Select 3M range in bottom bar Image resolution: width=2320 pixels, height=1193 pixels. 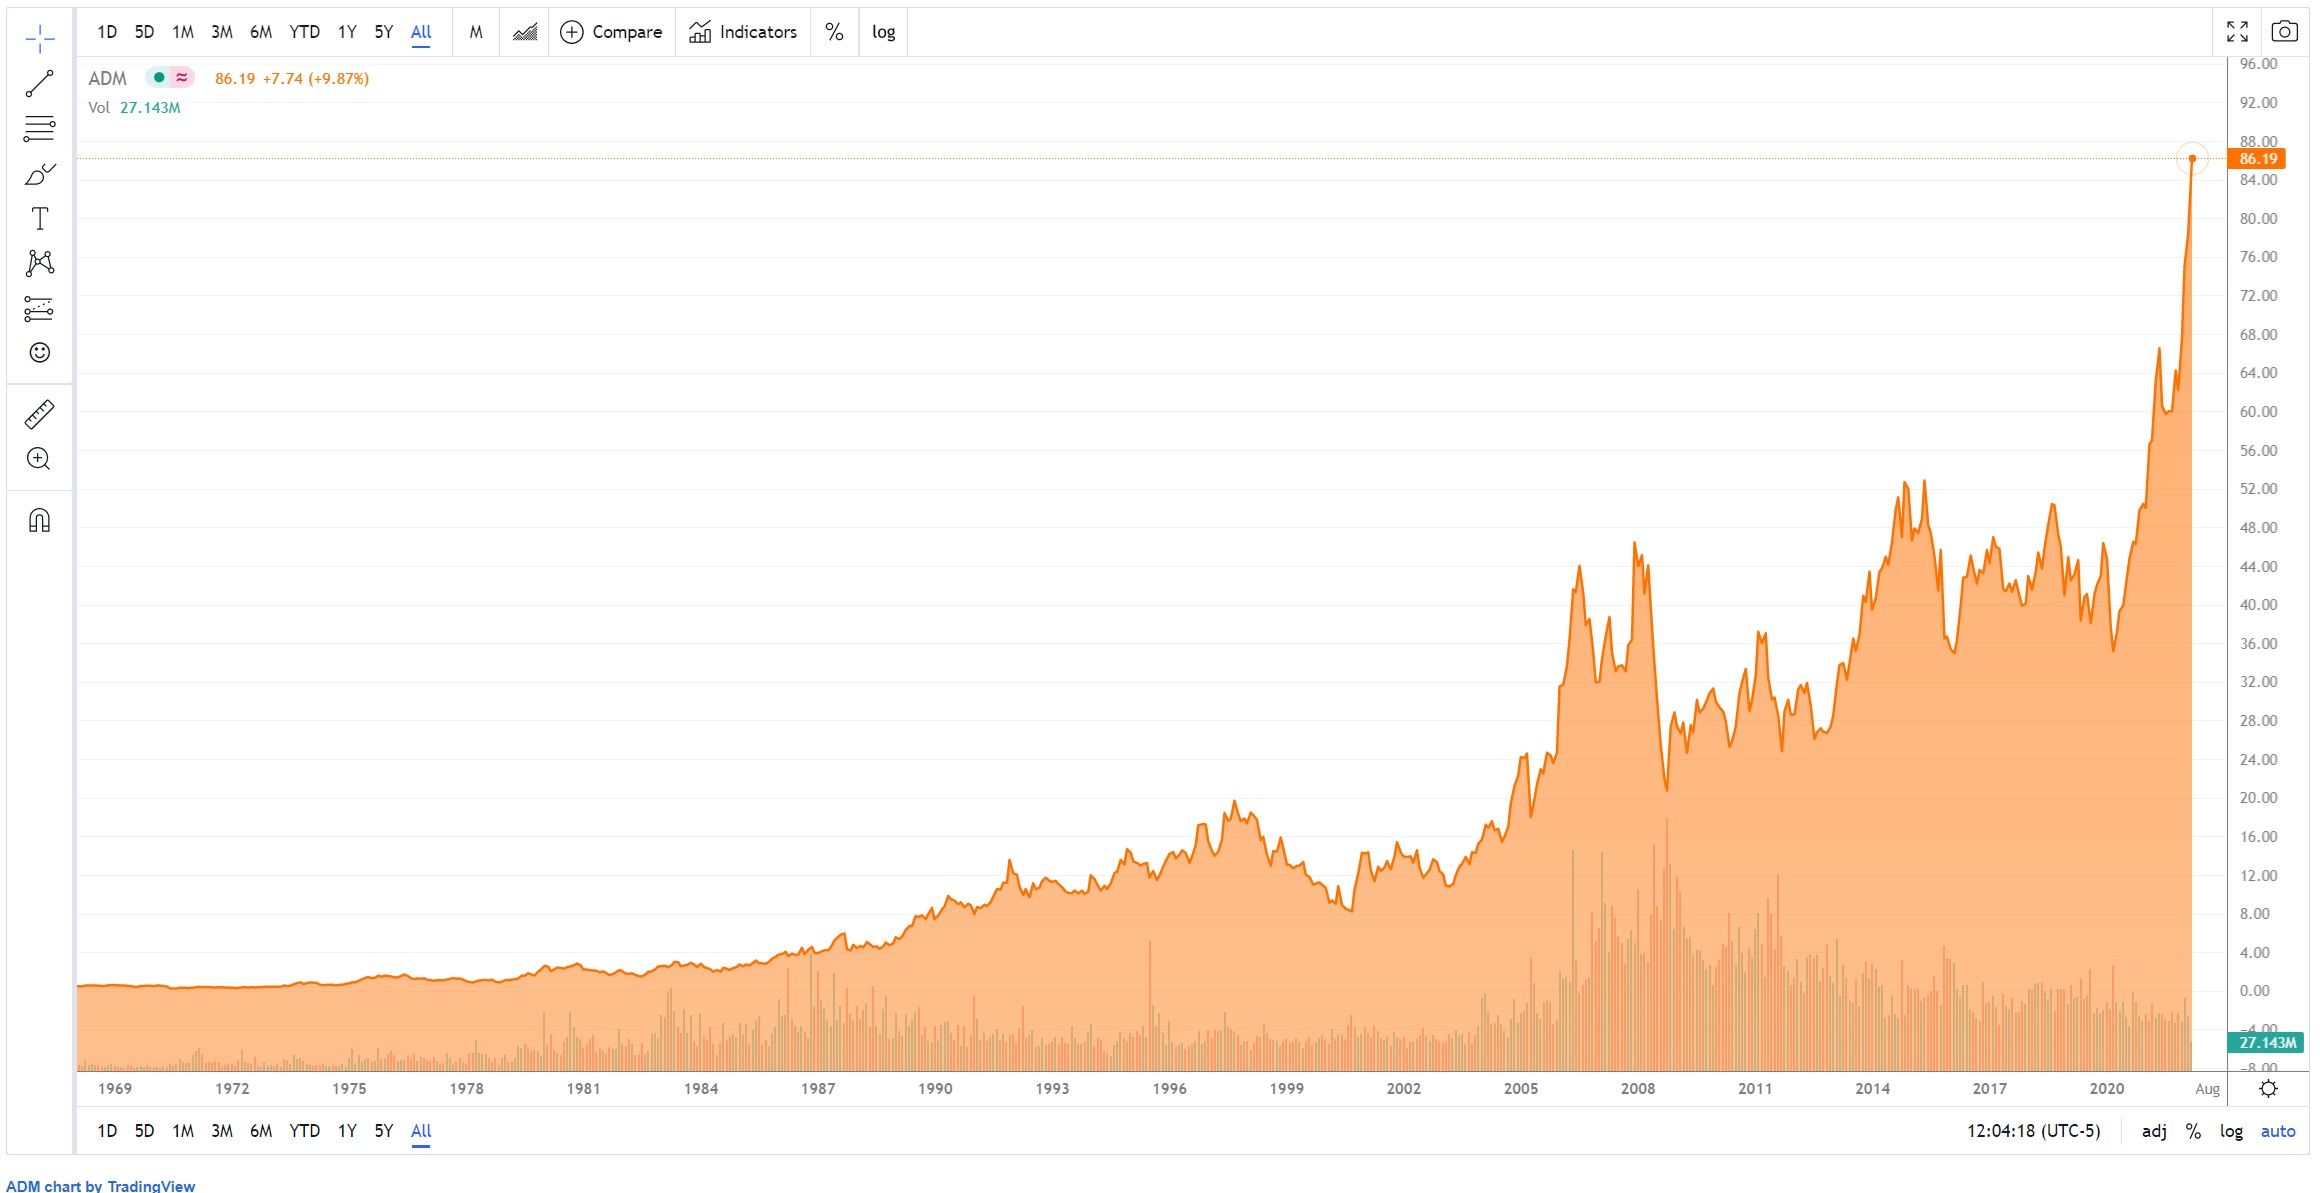coord(222,1131)
